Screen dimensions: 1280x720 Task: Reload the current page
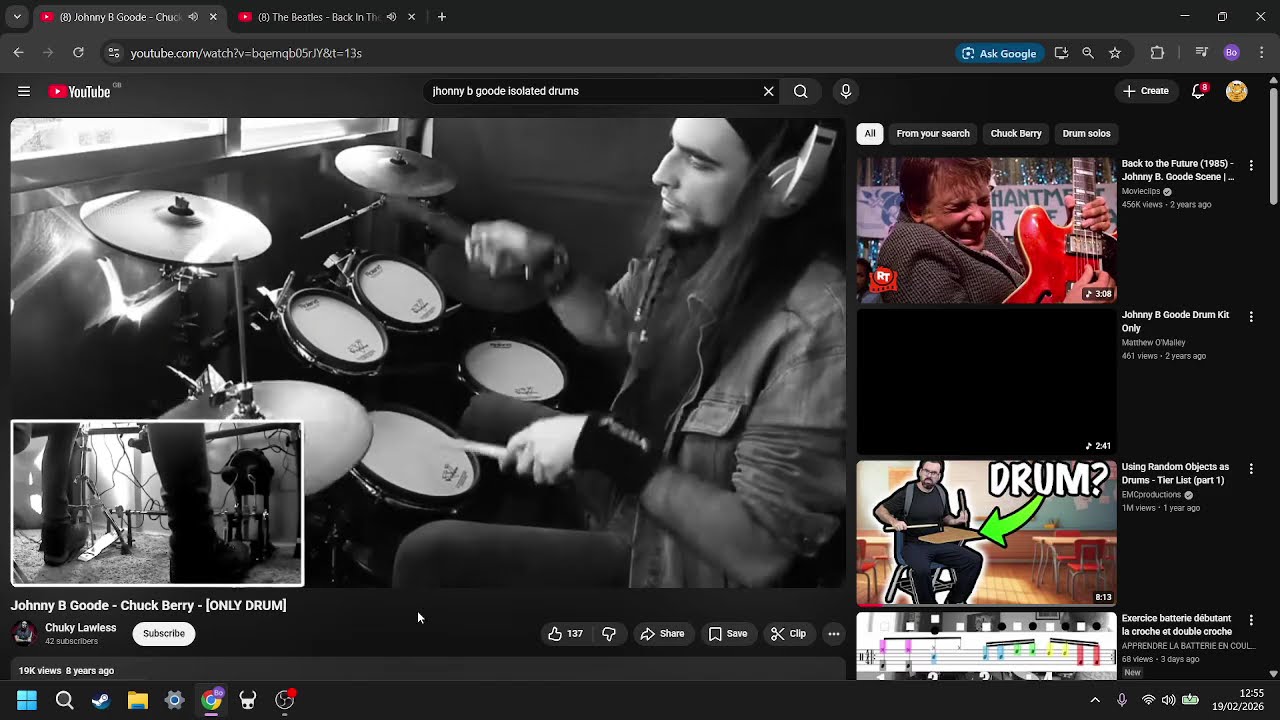[78, 53]
